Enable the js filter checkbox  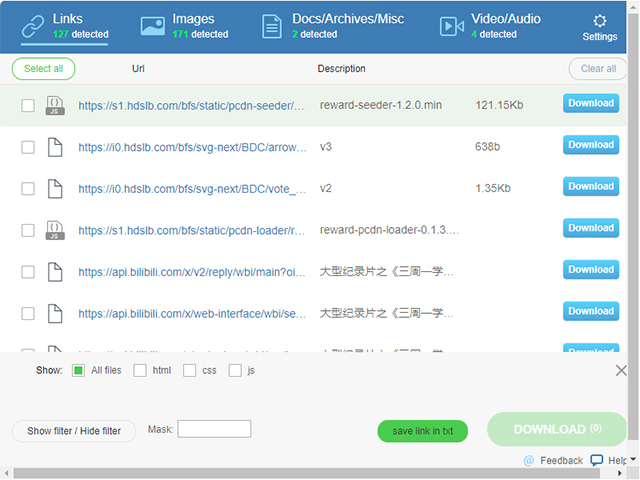click(x=235, y=370)
